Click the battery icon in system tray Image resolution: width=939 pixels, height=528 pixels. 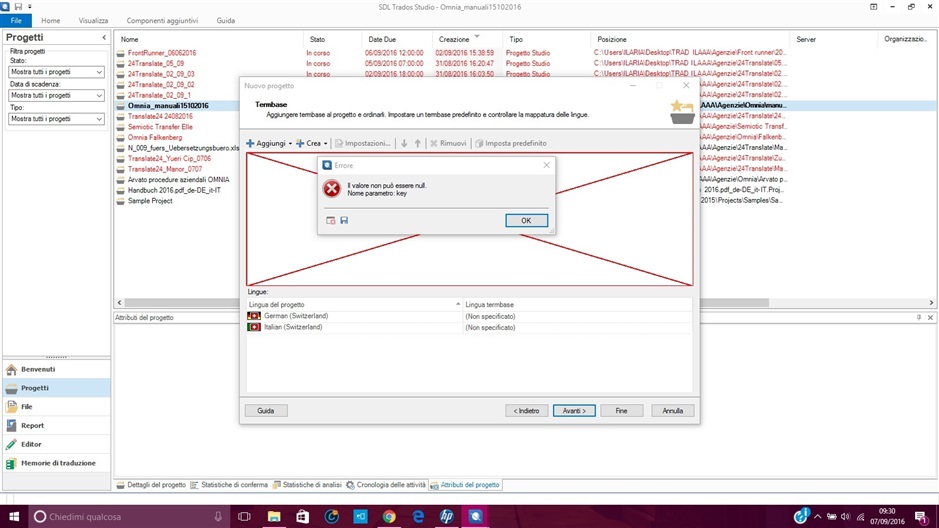pyautogui.click(x=832, y=517)
